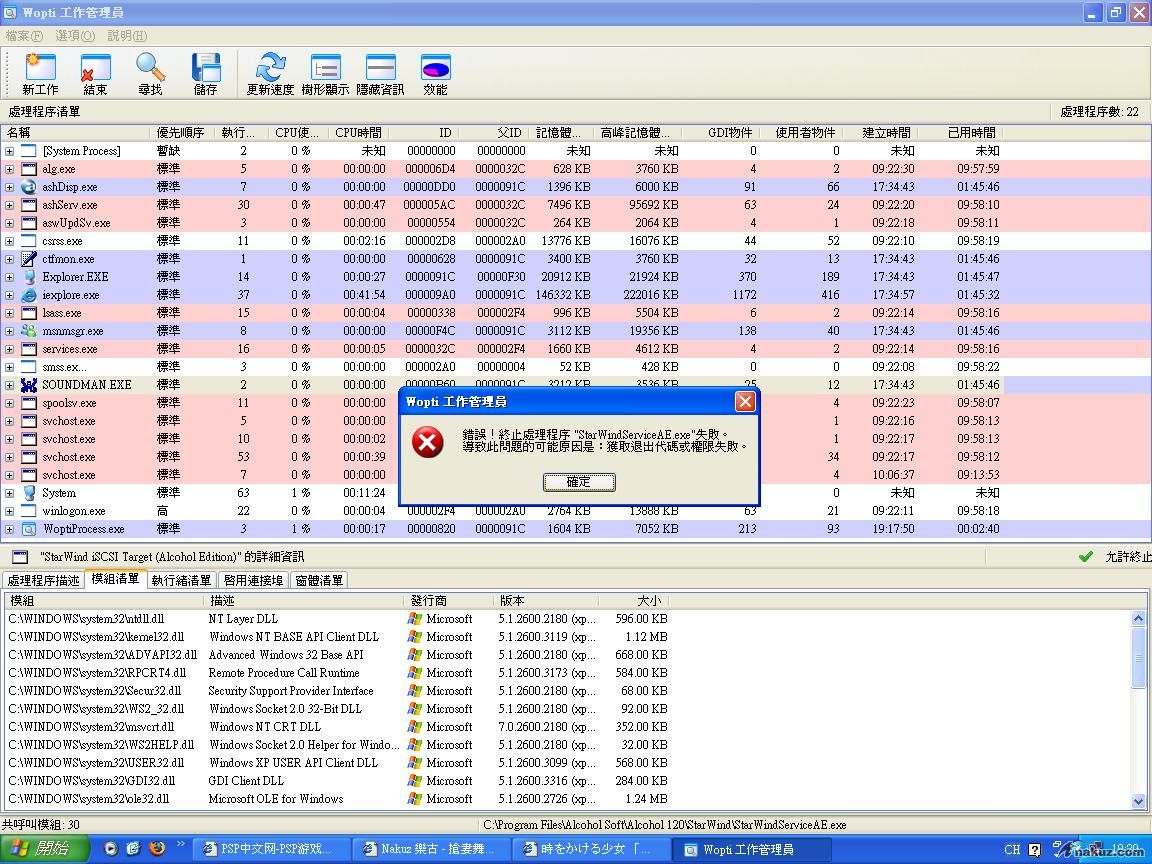The height and width of the screenshot is (864, 1152).
Task: Click the 新工作 (new task) toolbar icon
Action: point(40,68)
